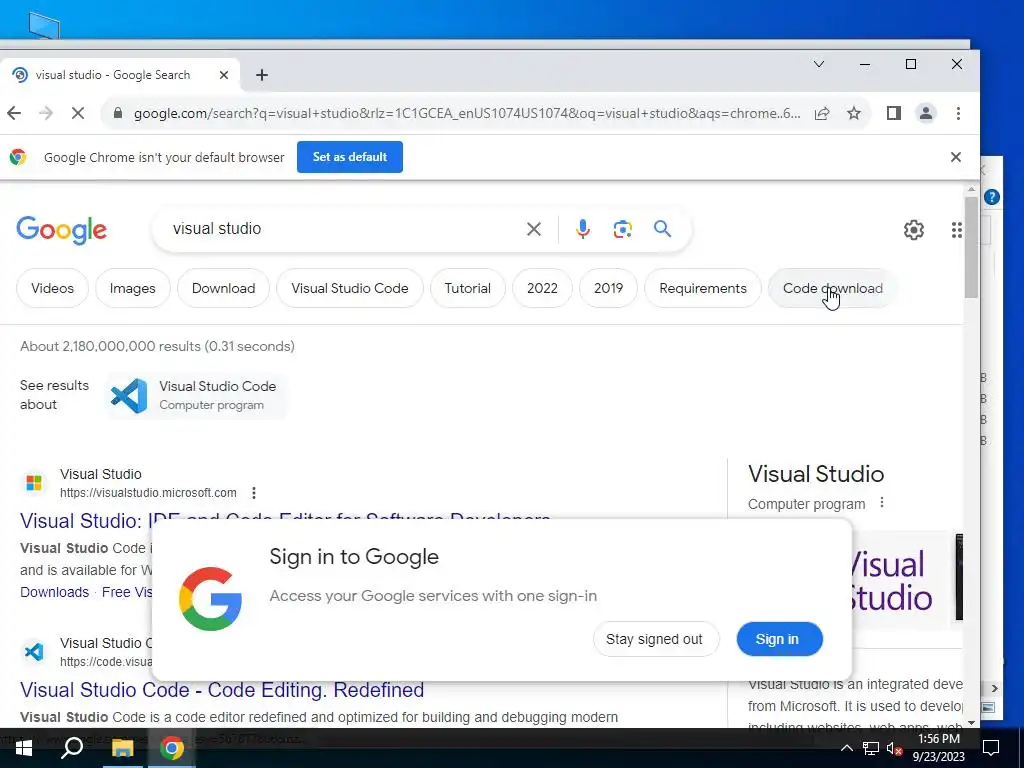Open File Explorer from the taskbar

tap(122, 748)
